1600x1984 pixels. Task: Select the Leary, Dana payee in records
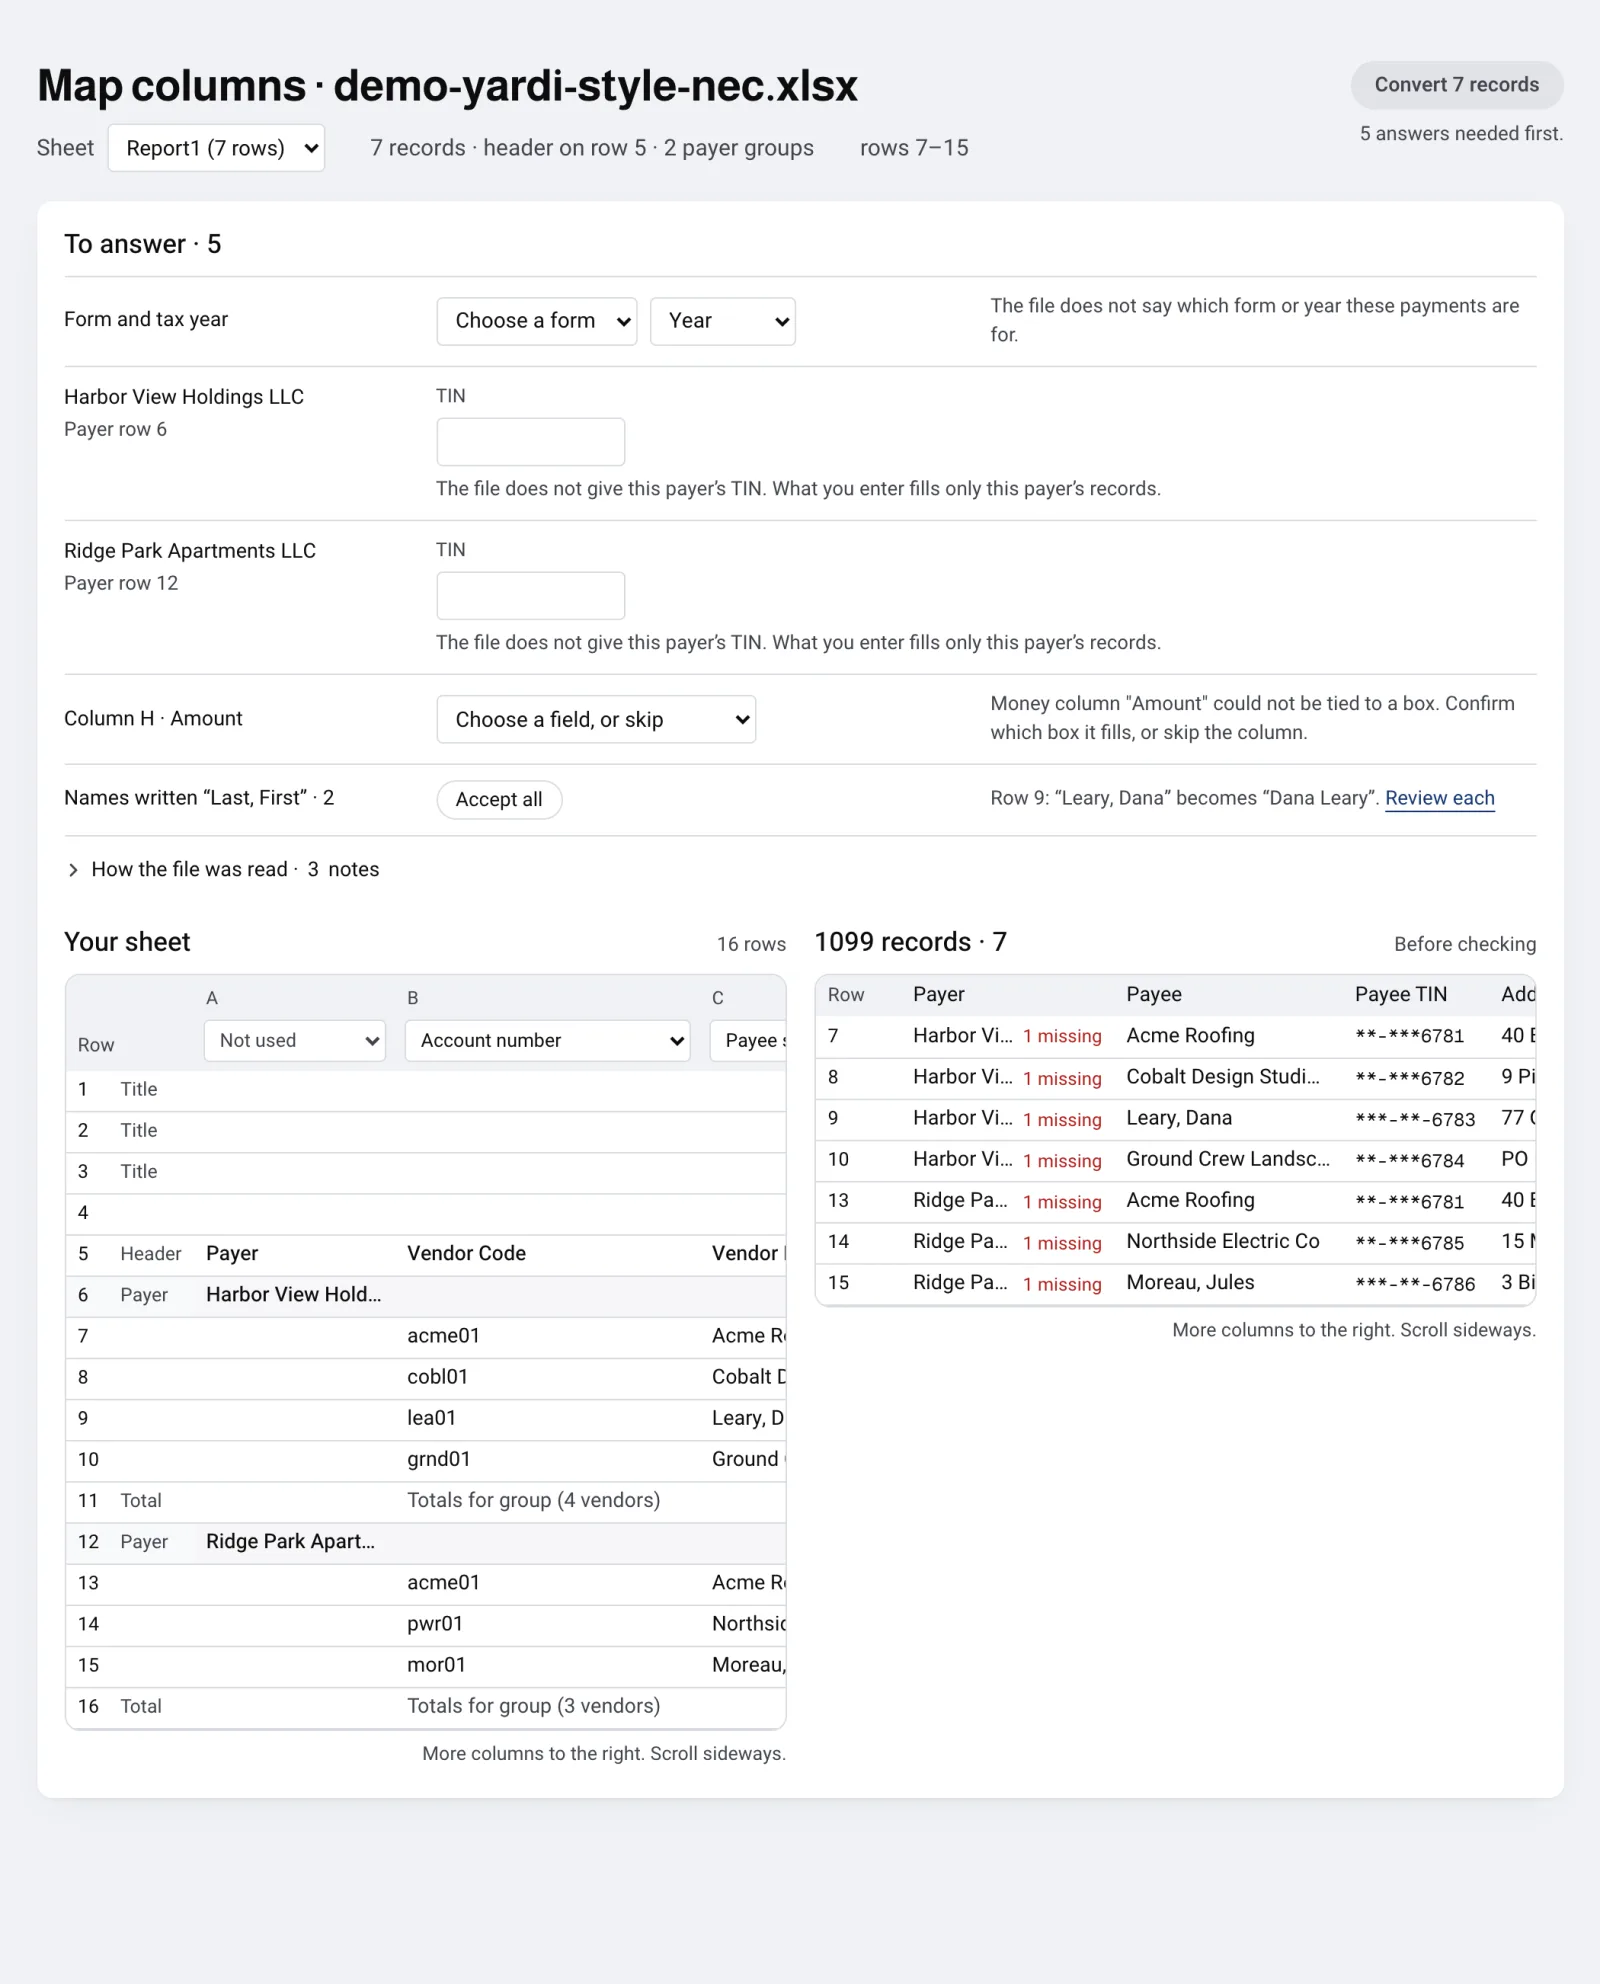coord(1179,1118)
